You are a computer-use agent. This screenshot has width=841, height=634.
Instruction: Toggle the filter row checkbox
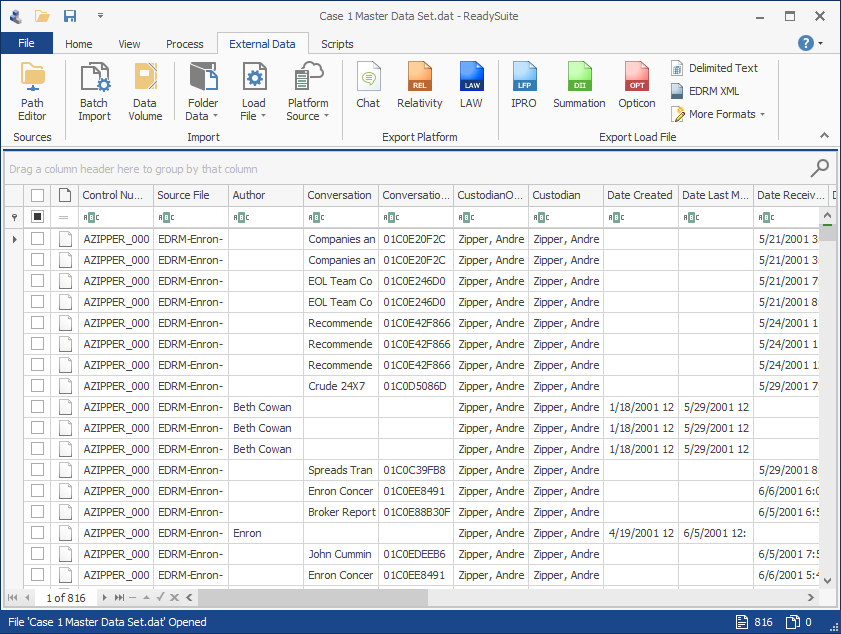click(x=38, y=217)
